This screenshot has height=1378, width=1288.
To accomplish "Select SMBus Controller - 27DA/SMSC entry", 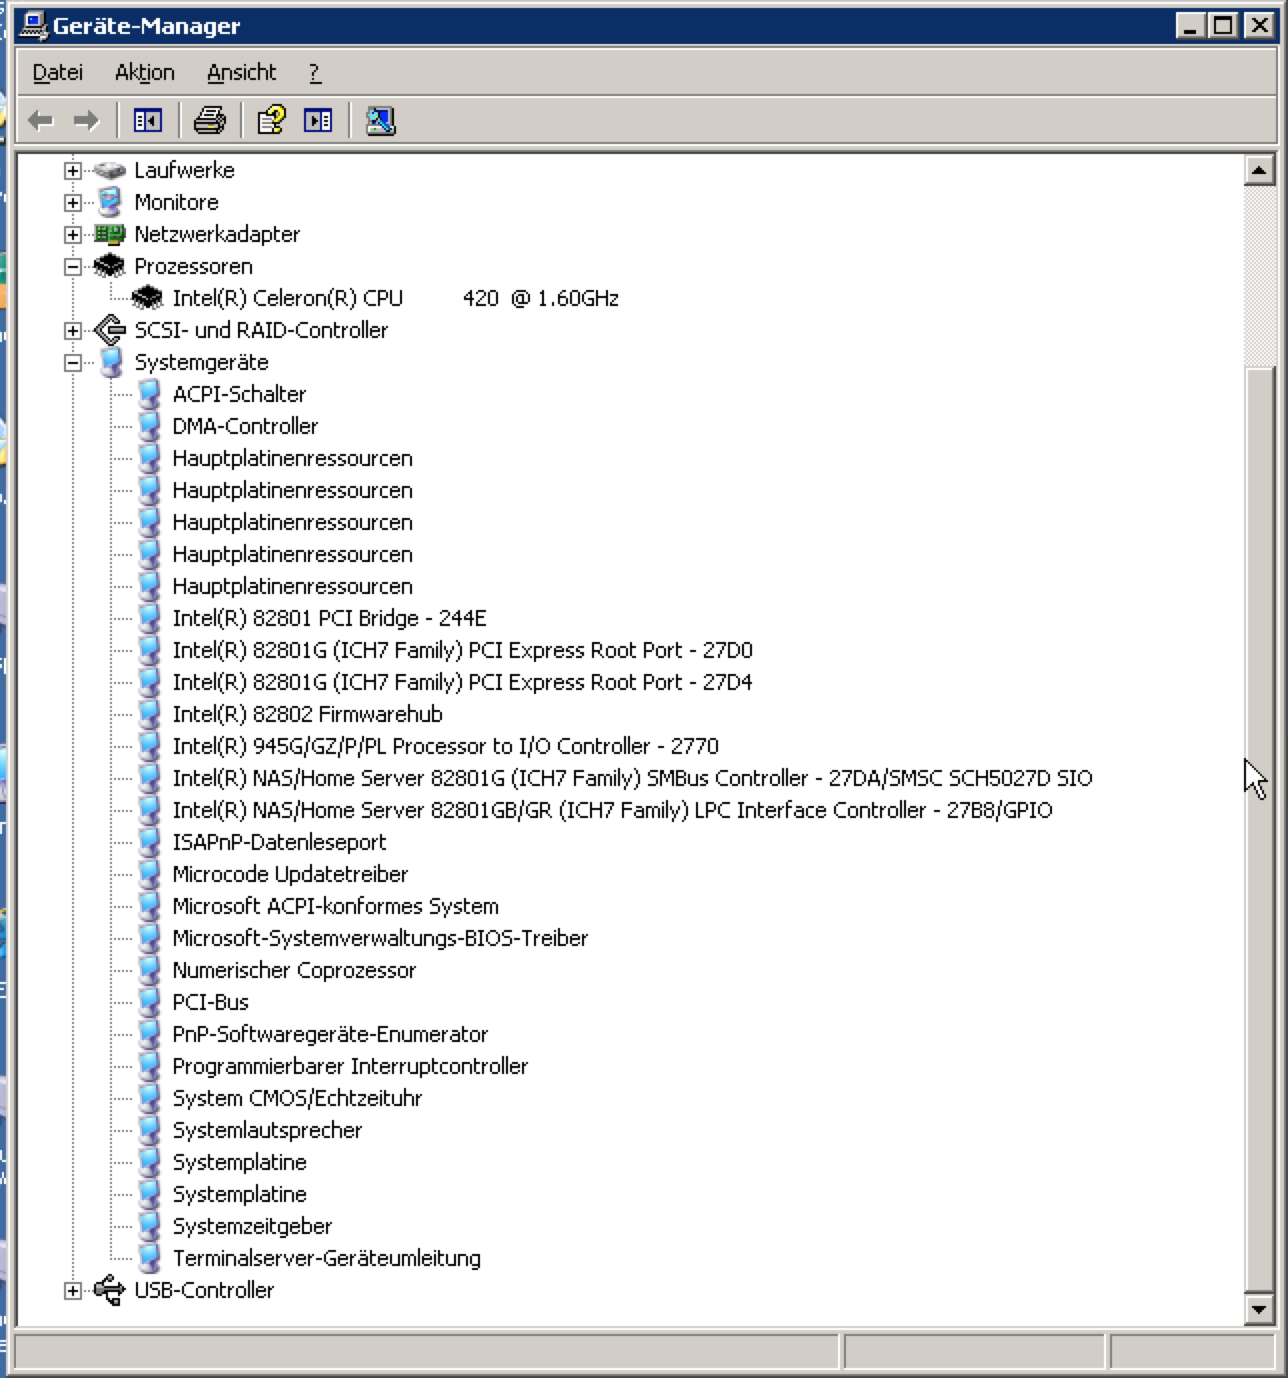I will 632,778.
